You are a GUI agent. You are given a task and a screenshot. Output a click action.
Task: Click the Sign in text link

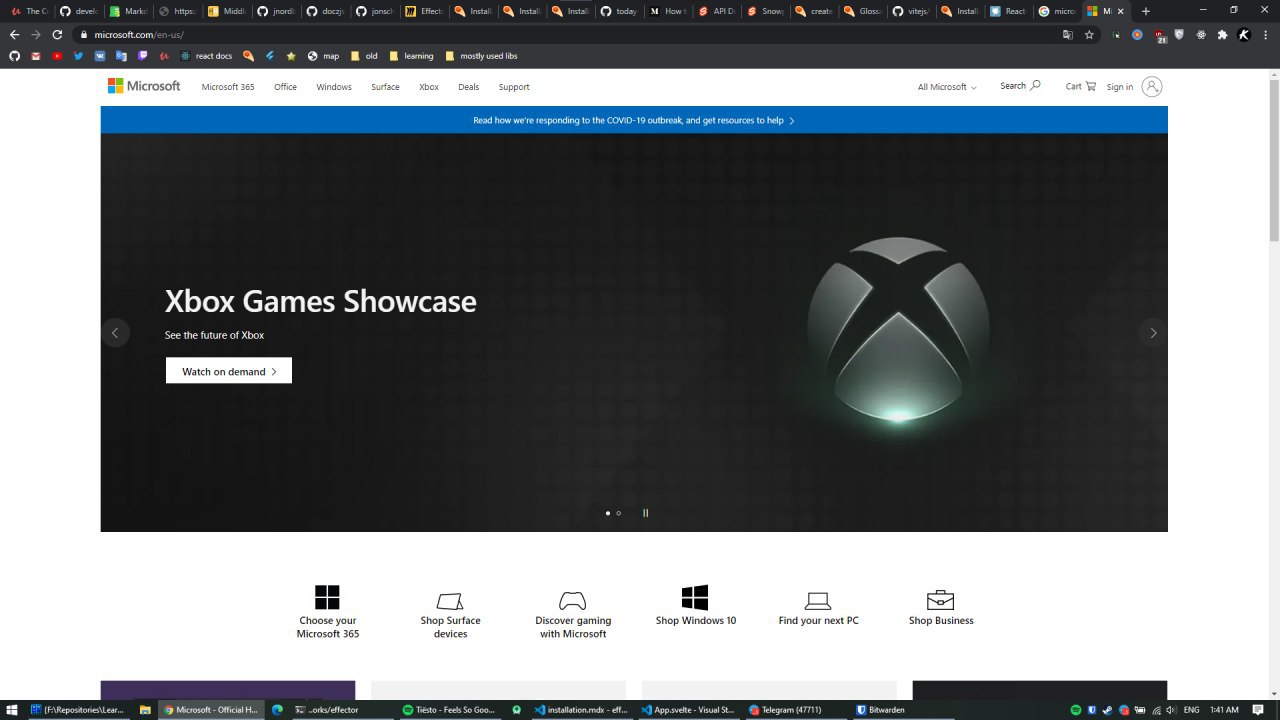tap(1120, 87)
